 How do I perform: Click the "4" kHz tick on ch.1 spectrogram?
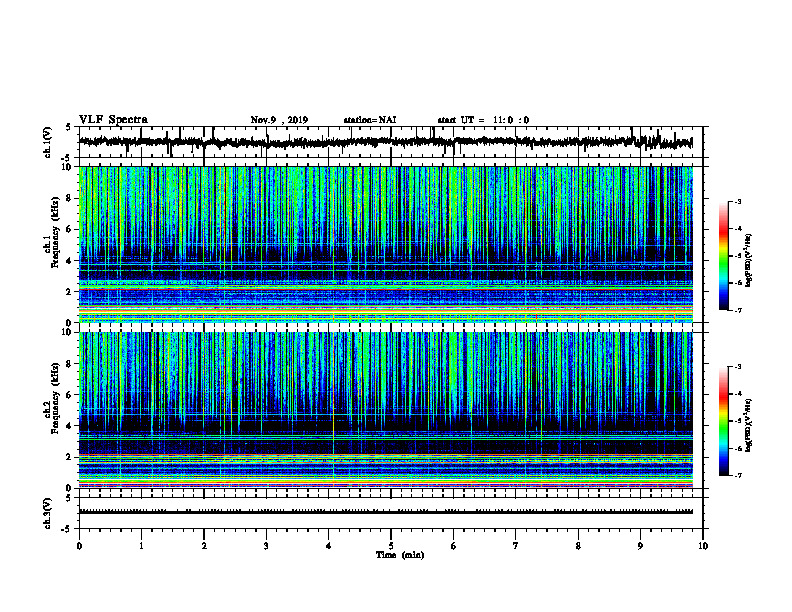[x=70, y=261]
